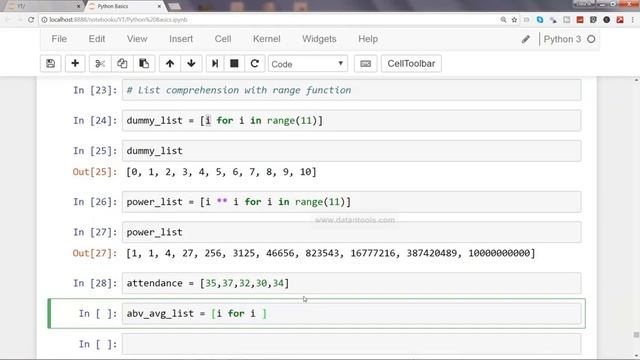This screenshot has height=360, width=640.
Task: Click the dummy_list = [i for i cell
Action: coord(351,121)
